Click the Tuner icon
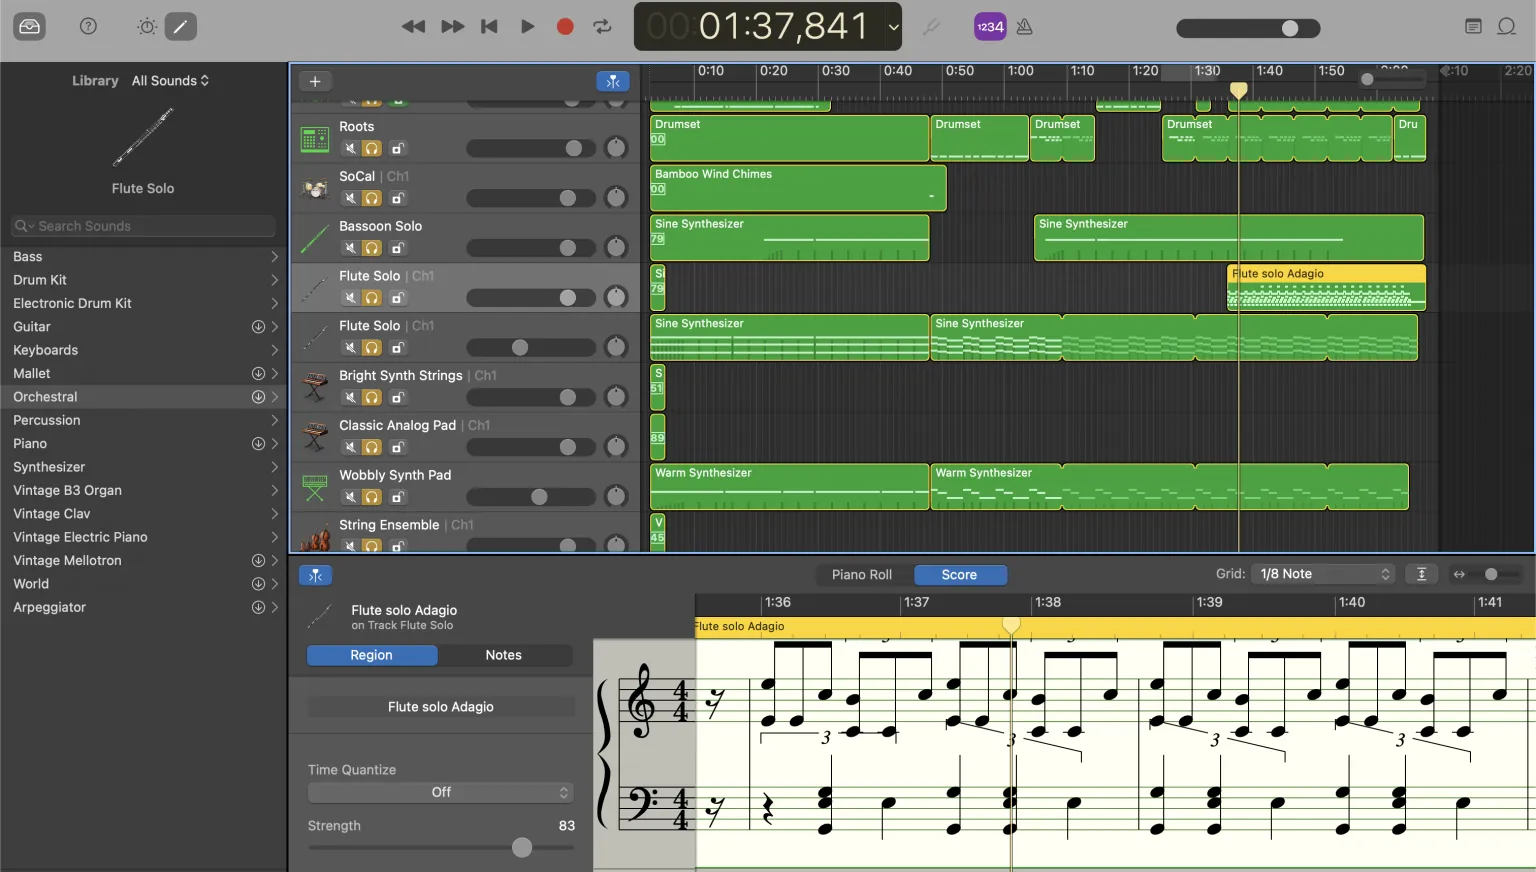The image size is (1536, 872). click(x=931, y=27)
